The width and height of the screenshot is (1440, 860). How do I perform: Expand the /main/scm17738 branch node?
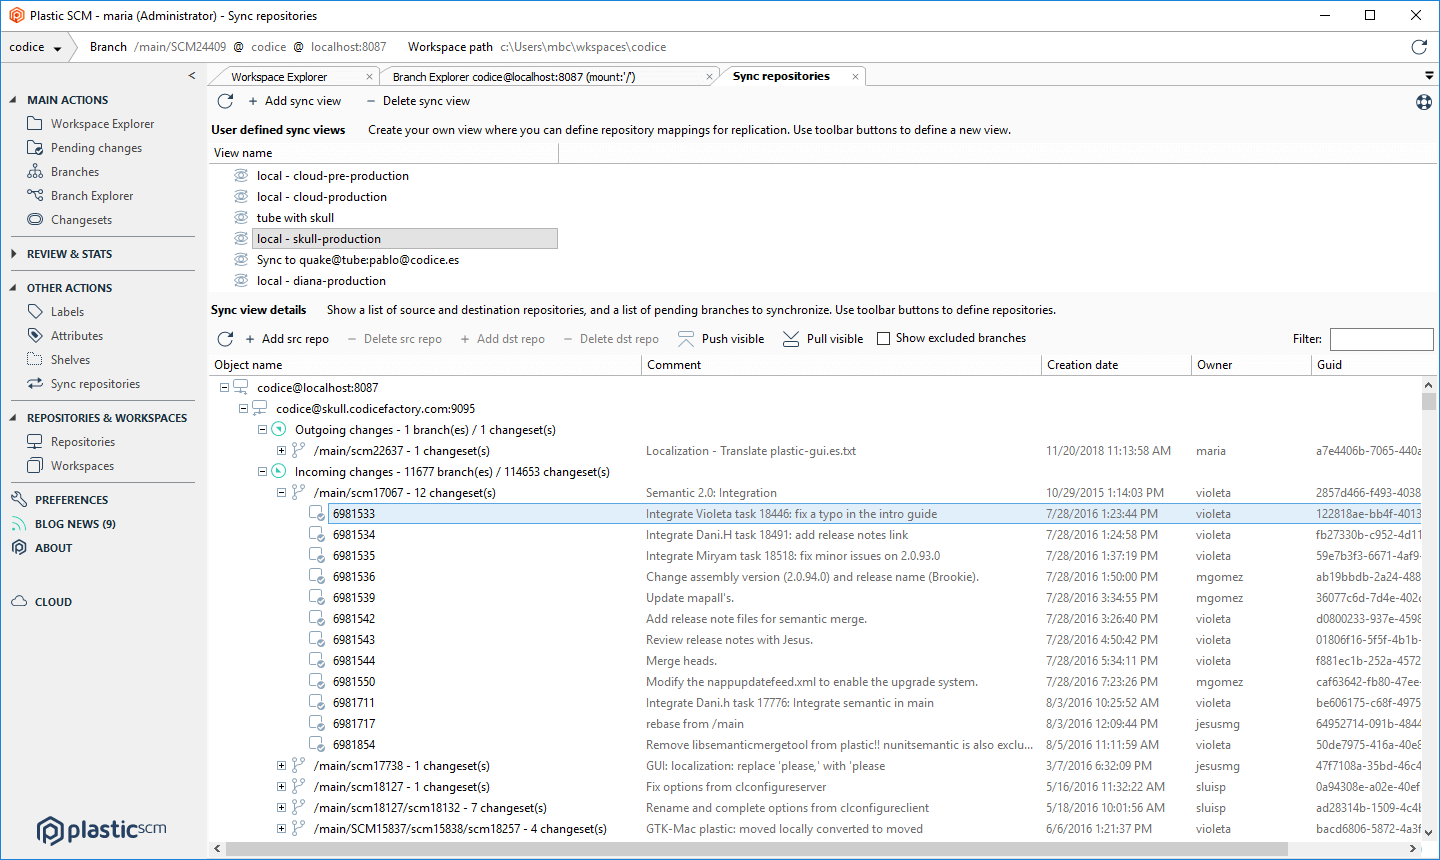click(x=281, y=766)
